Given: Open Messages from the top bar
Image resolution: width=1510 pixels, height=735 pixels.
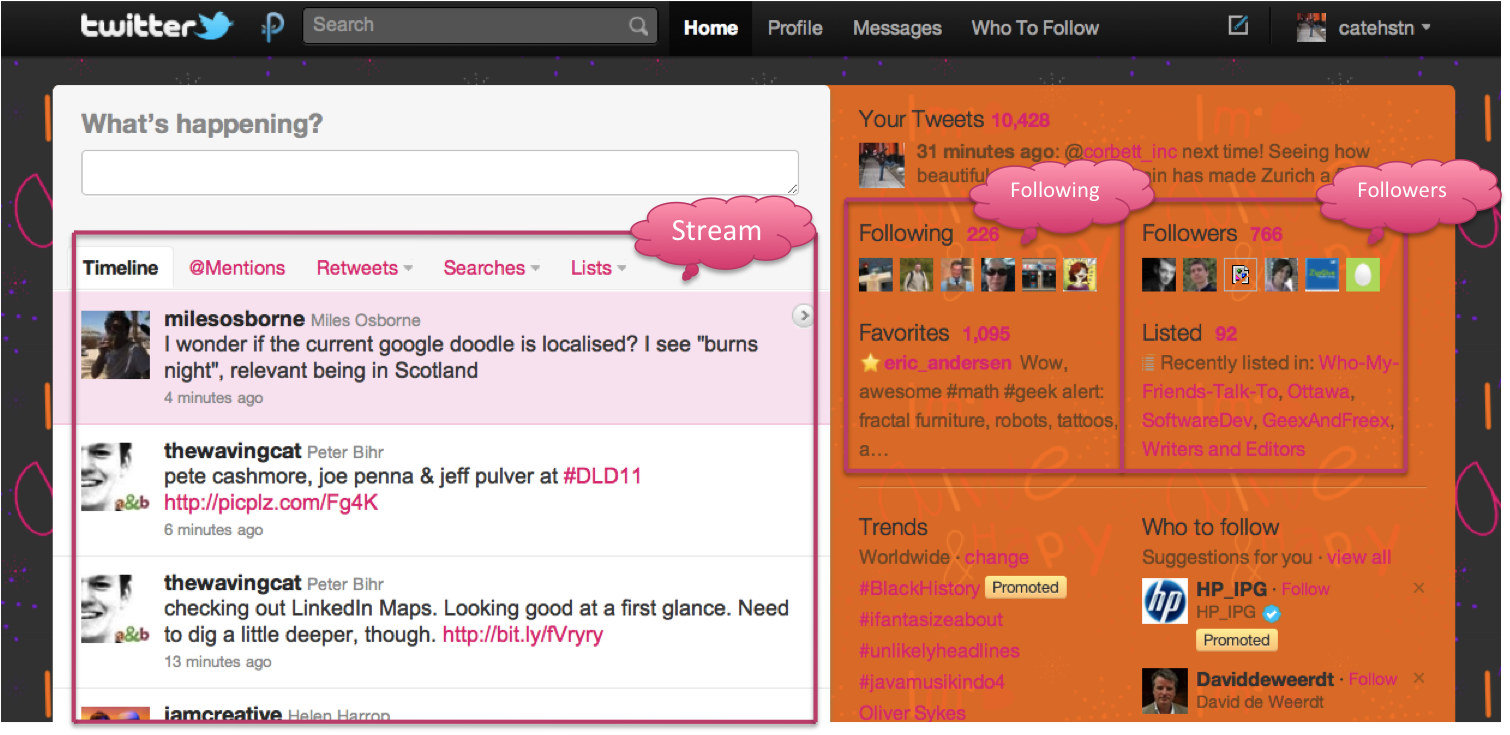Looking at the screenshot, I should 896,28.
